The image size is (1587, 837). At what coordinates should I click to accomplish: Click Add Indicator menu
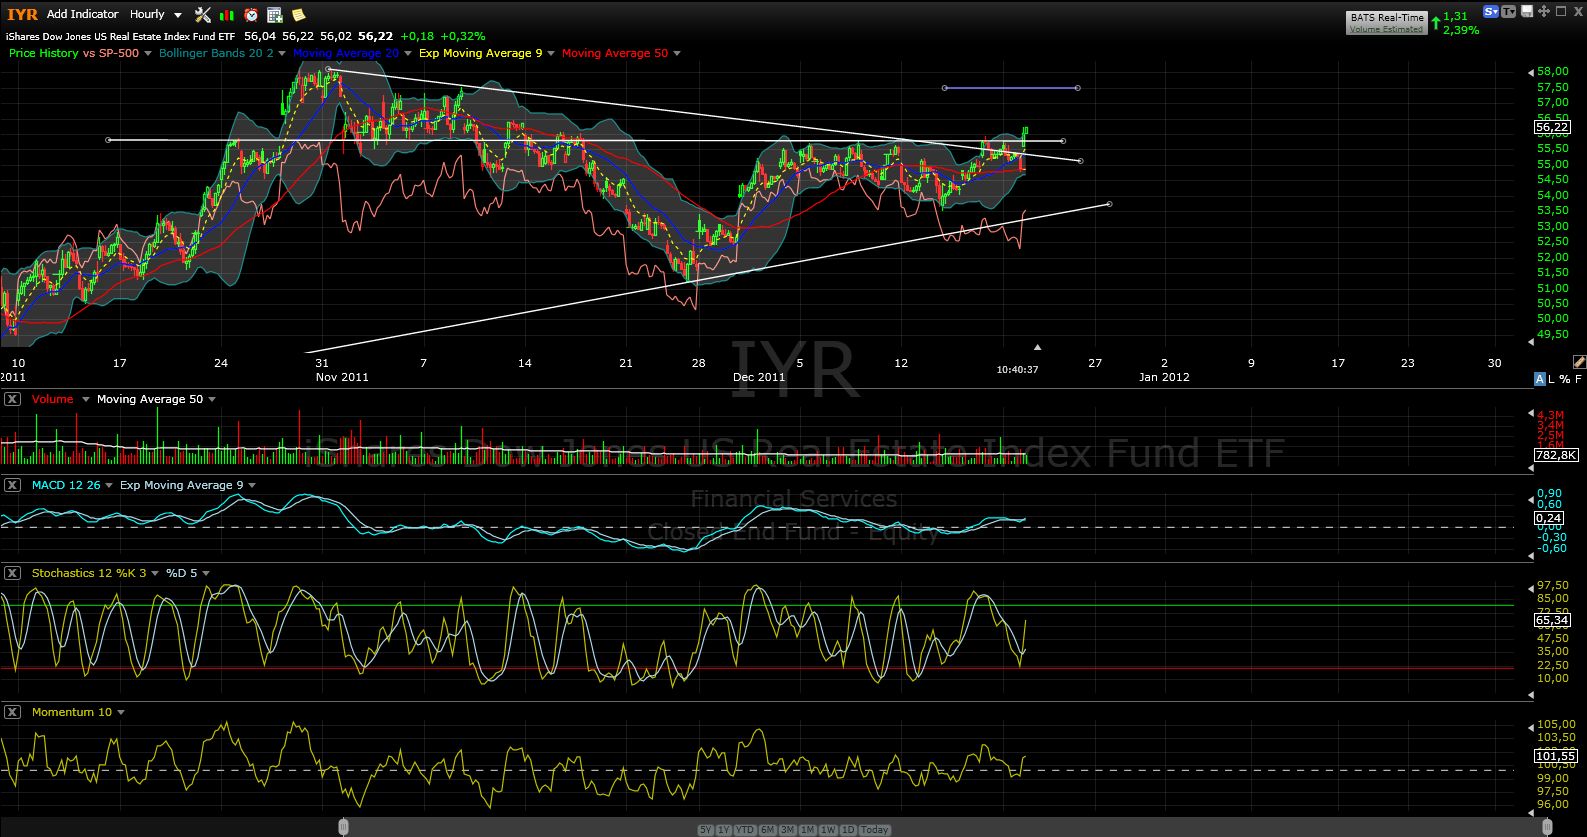click(82, 14)
